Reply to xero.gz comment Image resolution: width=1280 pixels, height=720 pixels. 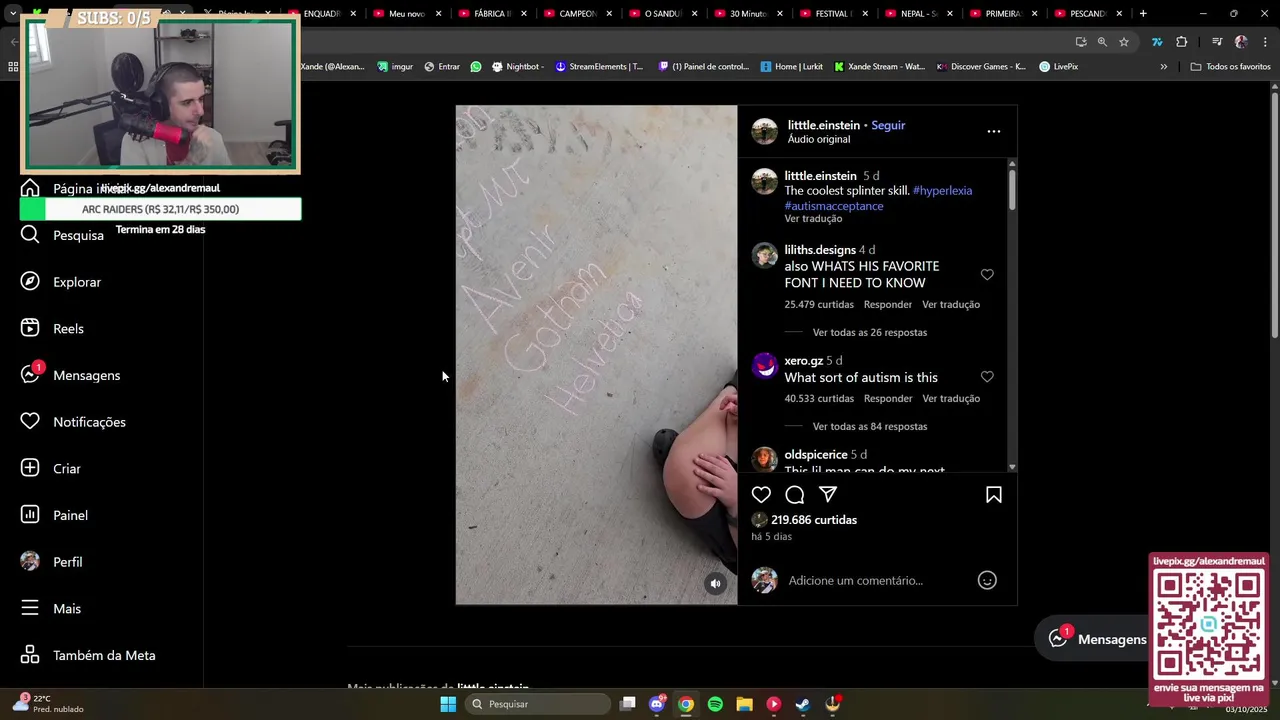click(x=888, y=398)
